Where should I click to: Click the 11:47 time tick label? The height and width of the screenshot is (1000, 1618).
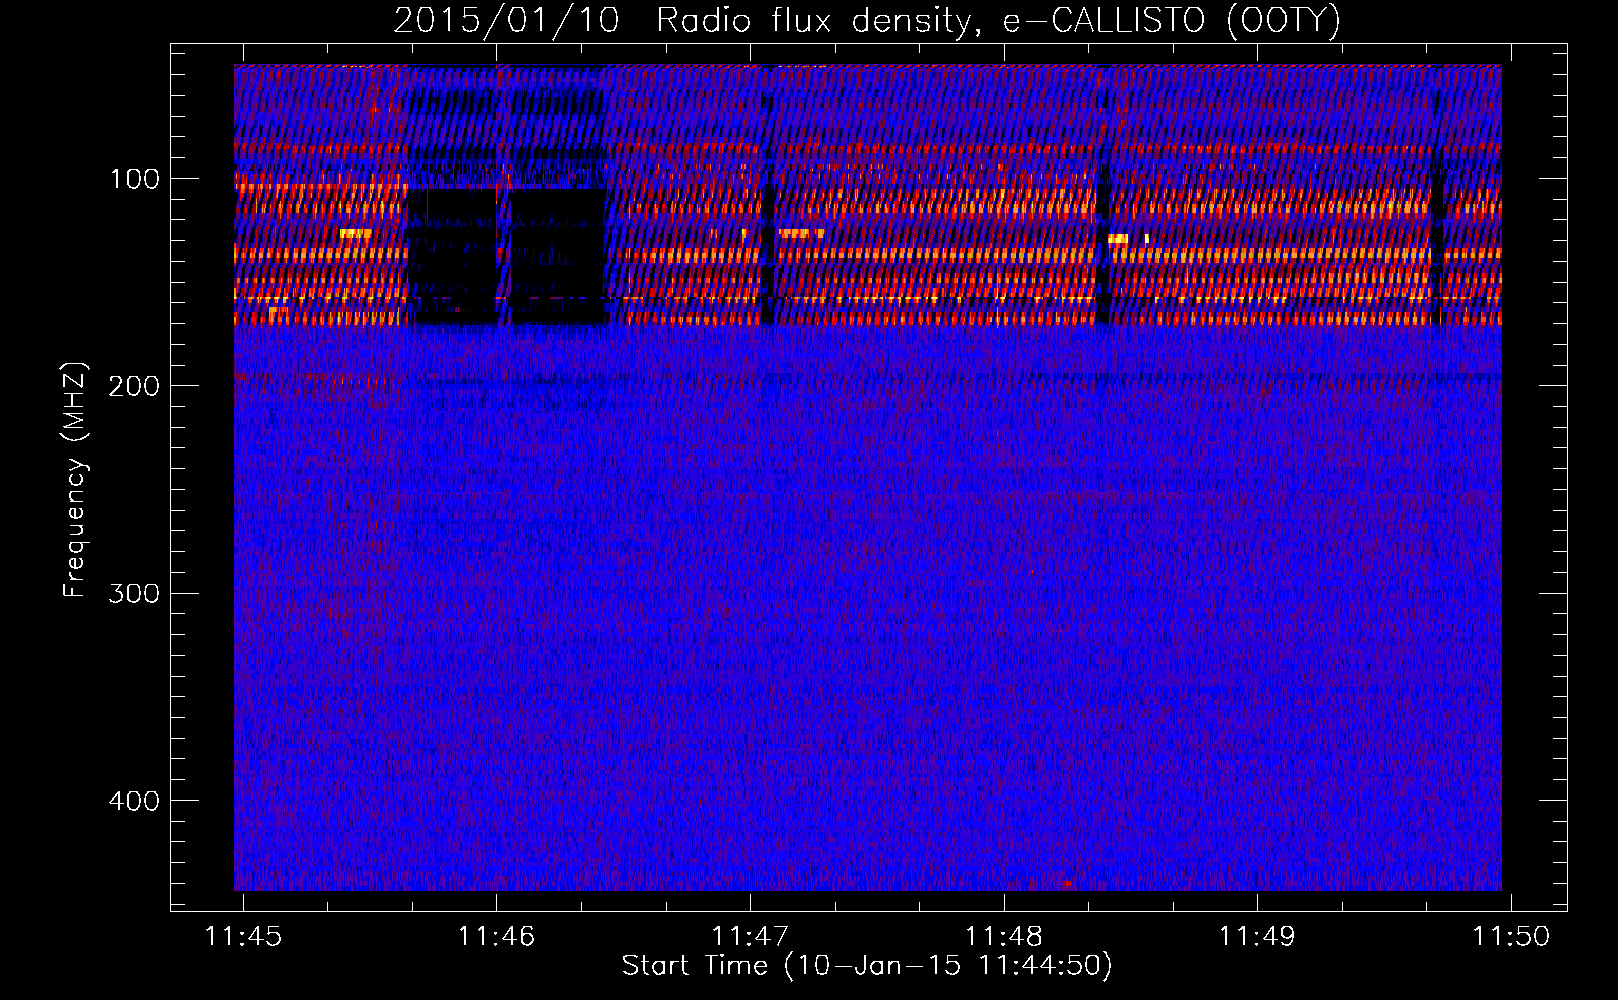coord(750,936)
